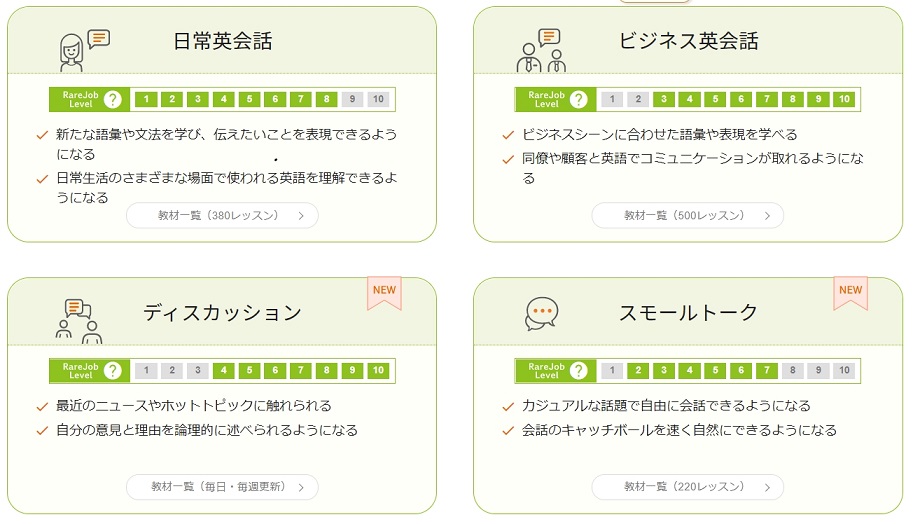Select level 4 in ディスカッション level bar

click(x=224, y=370)
